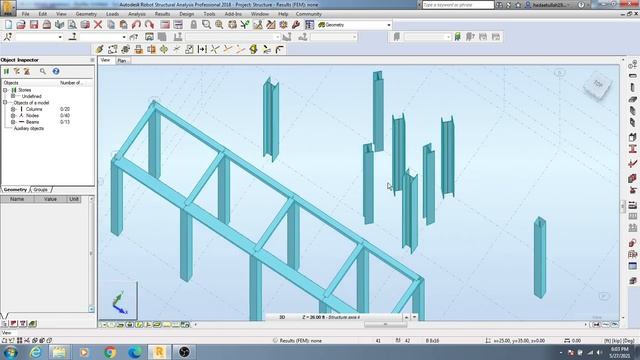Click the Value column header
The height and width of the screenshot is (360, 640).
click(x=50, y=199)
